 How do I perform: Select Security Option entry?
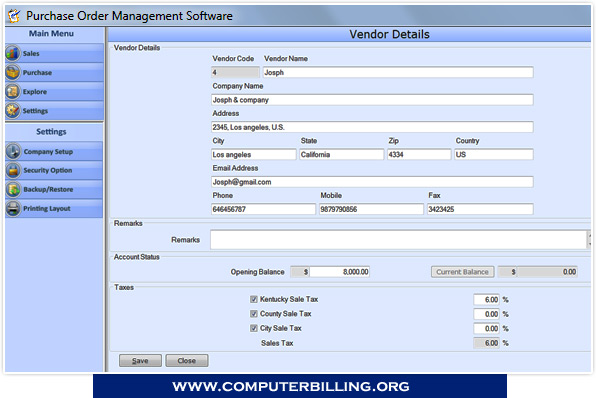tap(54, 170)
